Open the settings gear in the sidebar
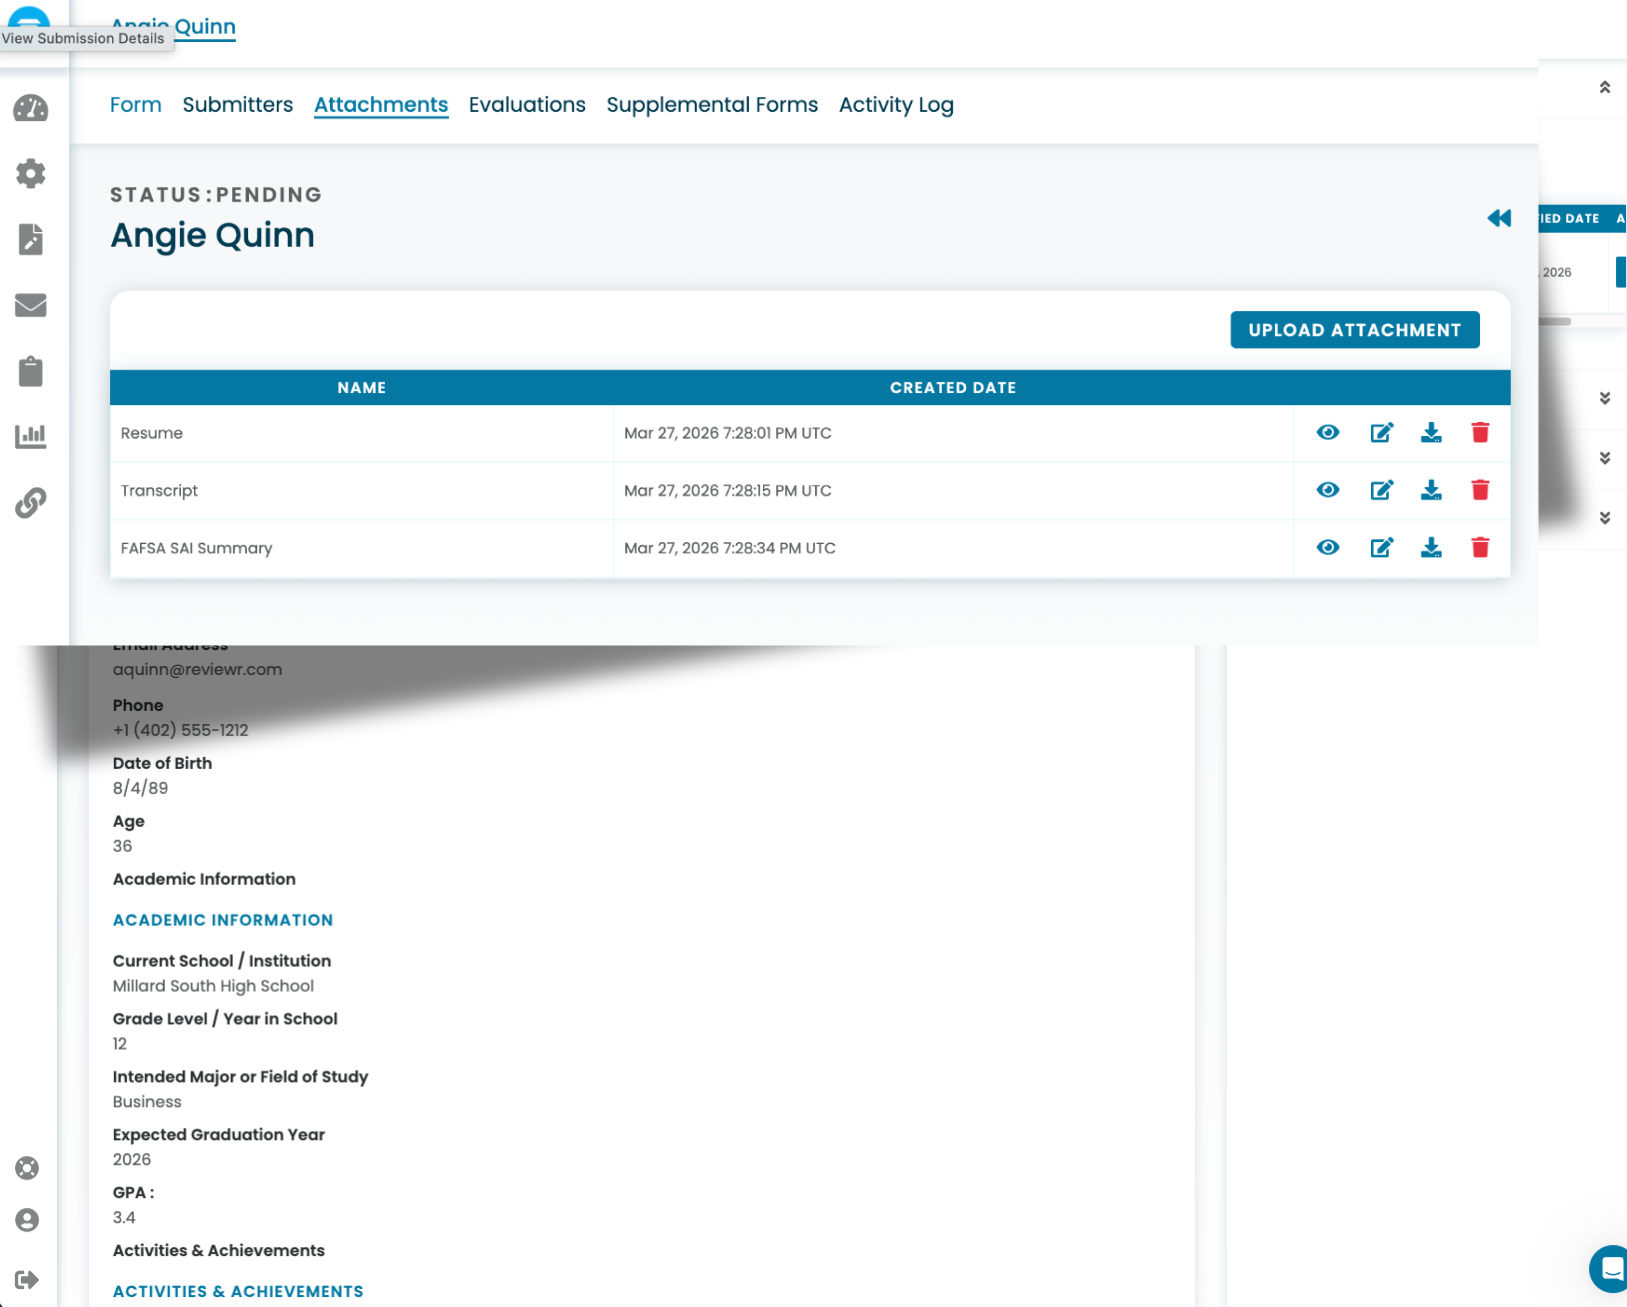The image size is (1627, 1307). click(30, 173)
